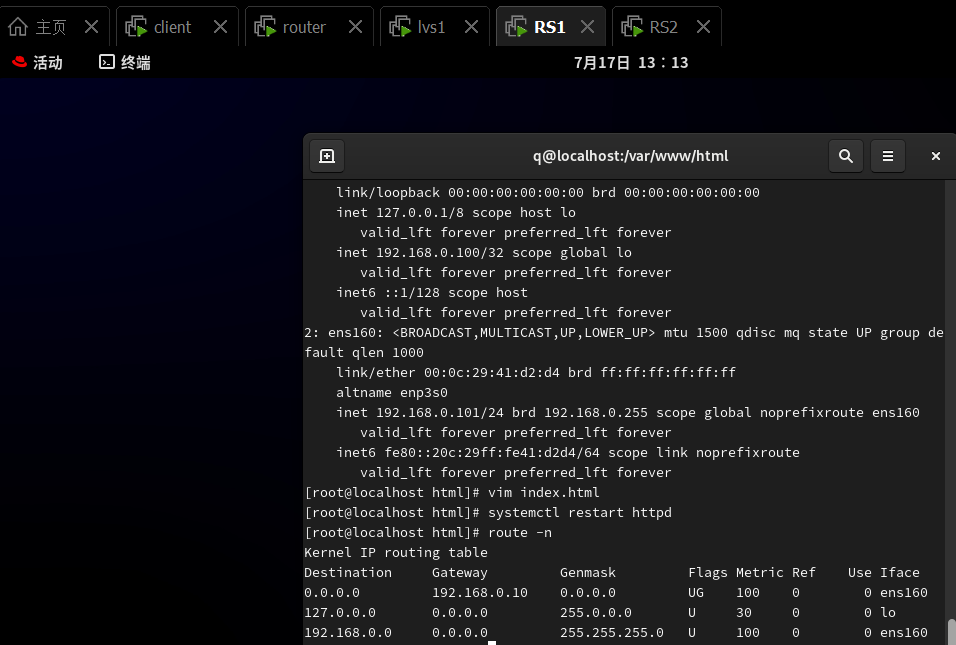Select the active RS1 VM tab
This screenshot has height=645, width=956.
[549, 27]
